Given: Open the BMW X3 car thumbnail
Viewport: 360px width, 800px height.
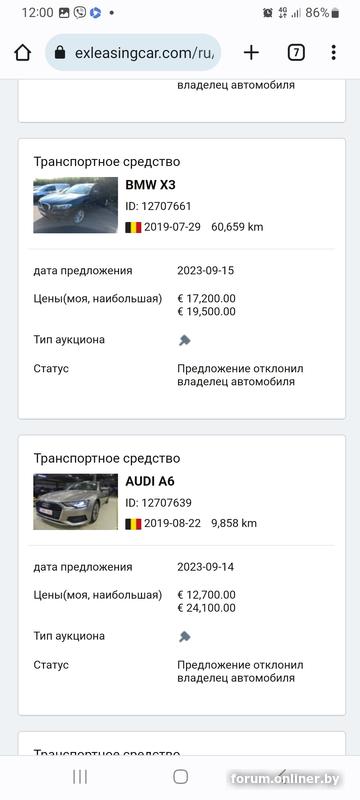Looking at the screenshot, I should pos(75,205).
